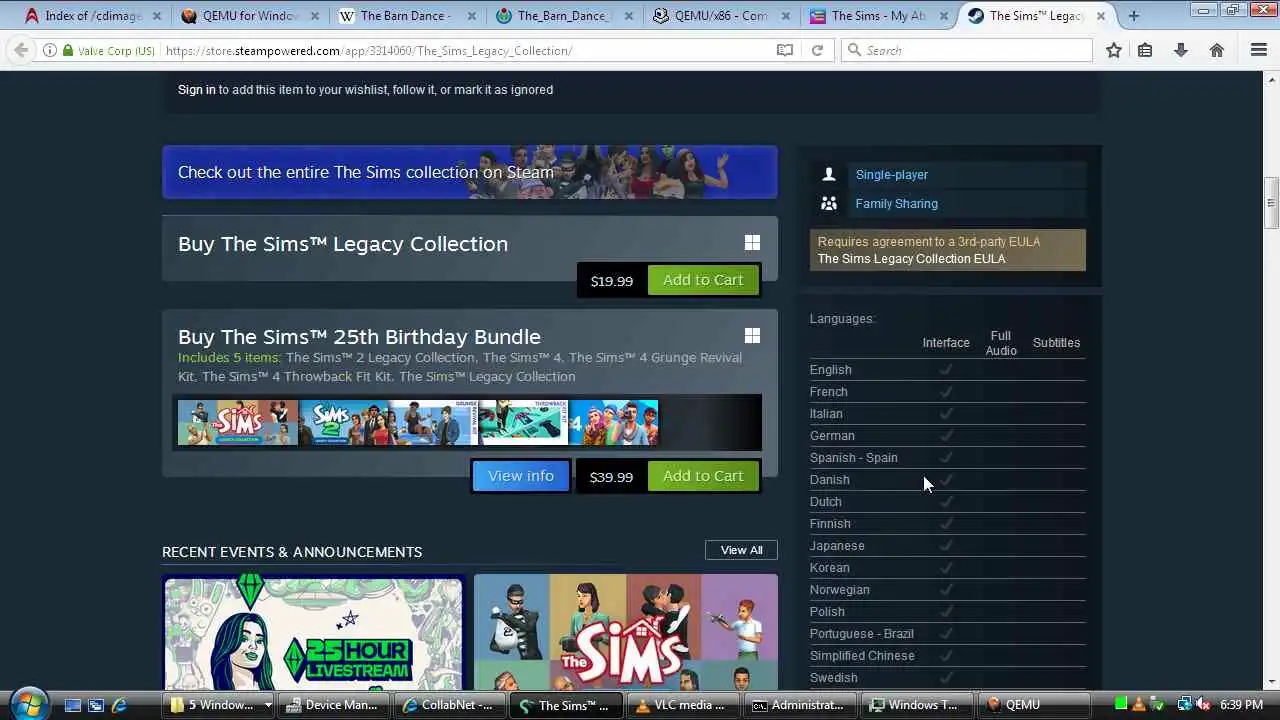1280x720 pixels.
Task: Open The Sims announcement card image
Action: (626, 632)
